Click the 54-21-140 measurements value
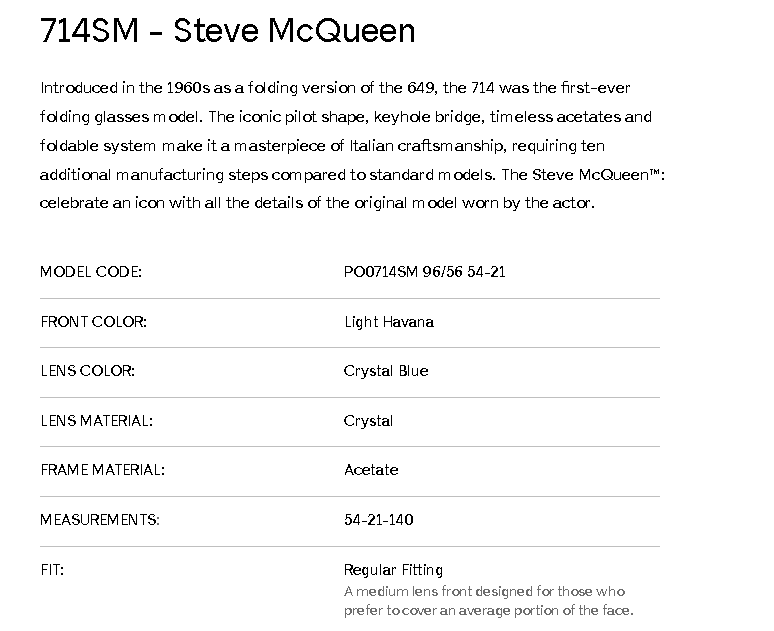This screenshot has width=774, height=631. click(x=378, y=520)
